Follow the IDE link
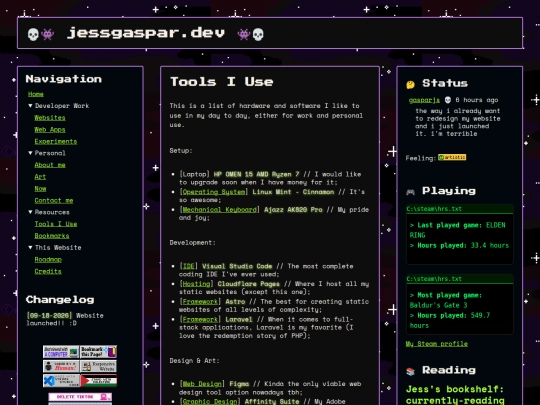Image resolution: width=540 pixels, height=405 pixels. point(188,266)
